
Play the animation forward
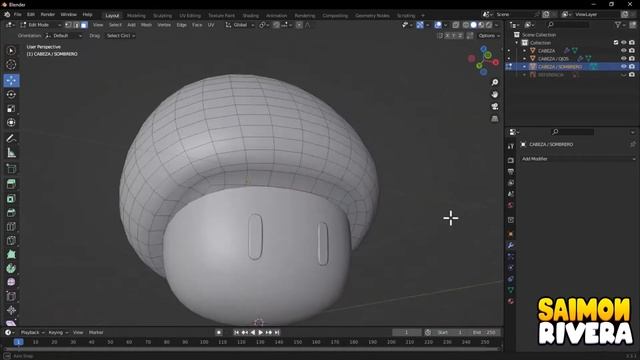(x=261, y=333)
